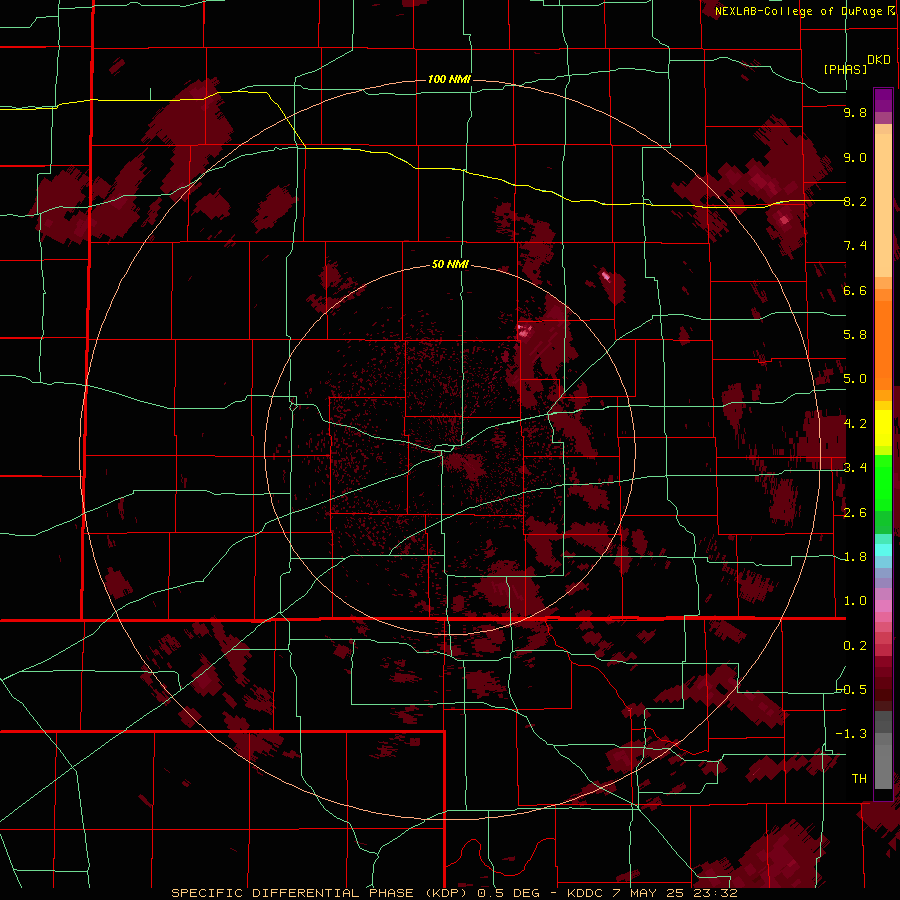
Task: Click the 7.4 value on the scale
Action: point(855,246)
